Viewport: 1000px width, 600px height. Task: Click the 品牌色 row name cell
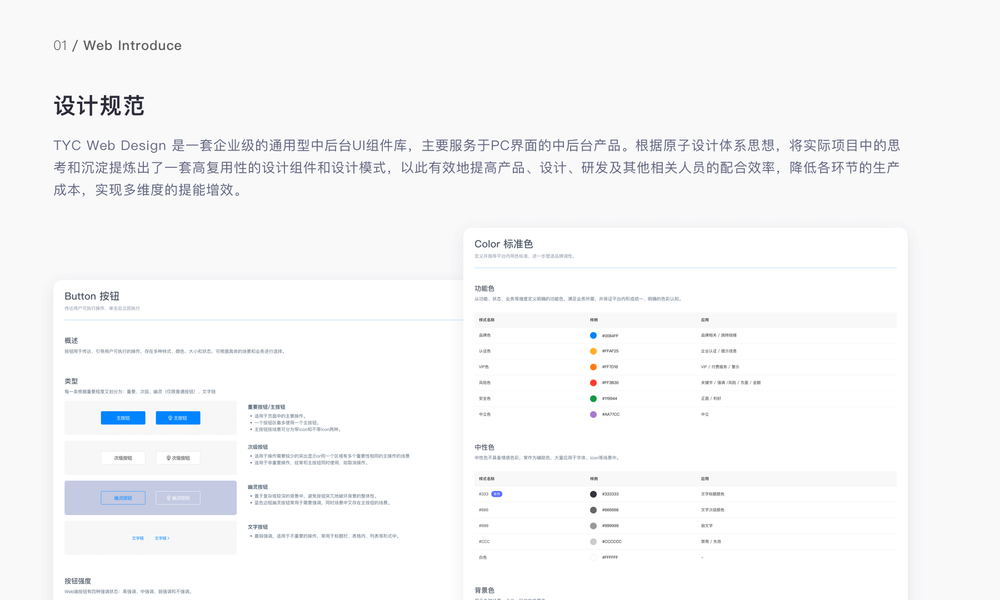485,335
